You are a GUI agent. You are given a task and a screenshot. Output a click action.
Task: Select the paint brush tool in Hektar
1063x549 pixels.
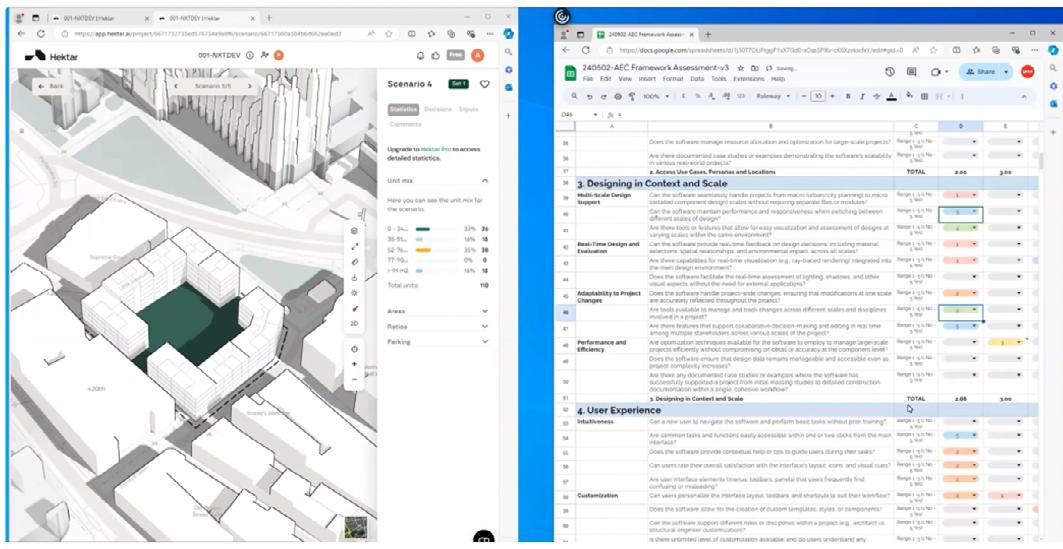(x=354, y=308)
